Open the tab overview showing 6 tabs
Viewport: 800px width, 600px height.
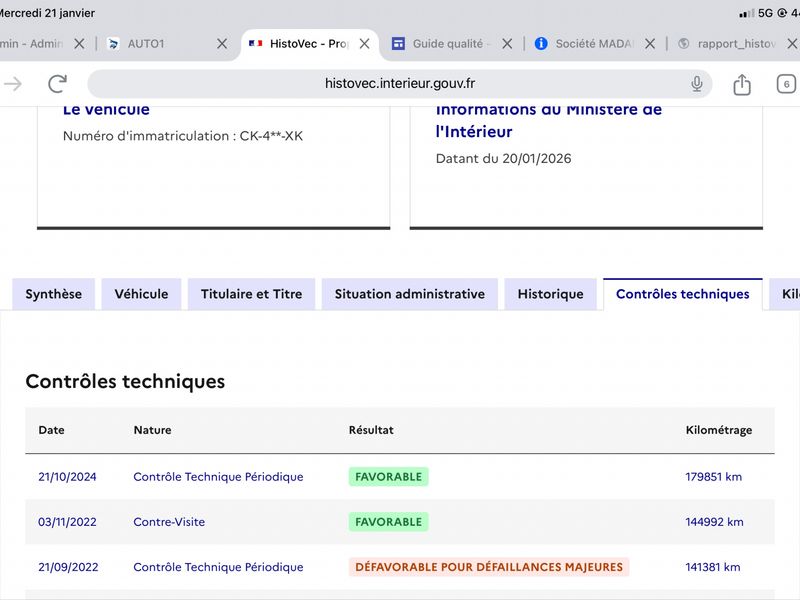tap(786, 84)
